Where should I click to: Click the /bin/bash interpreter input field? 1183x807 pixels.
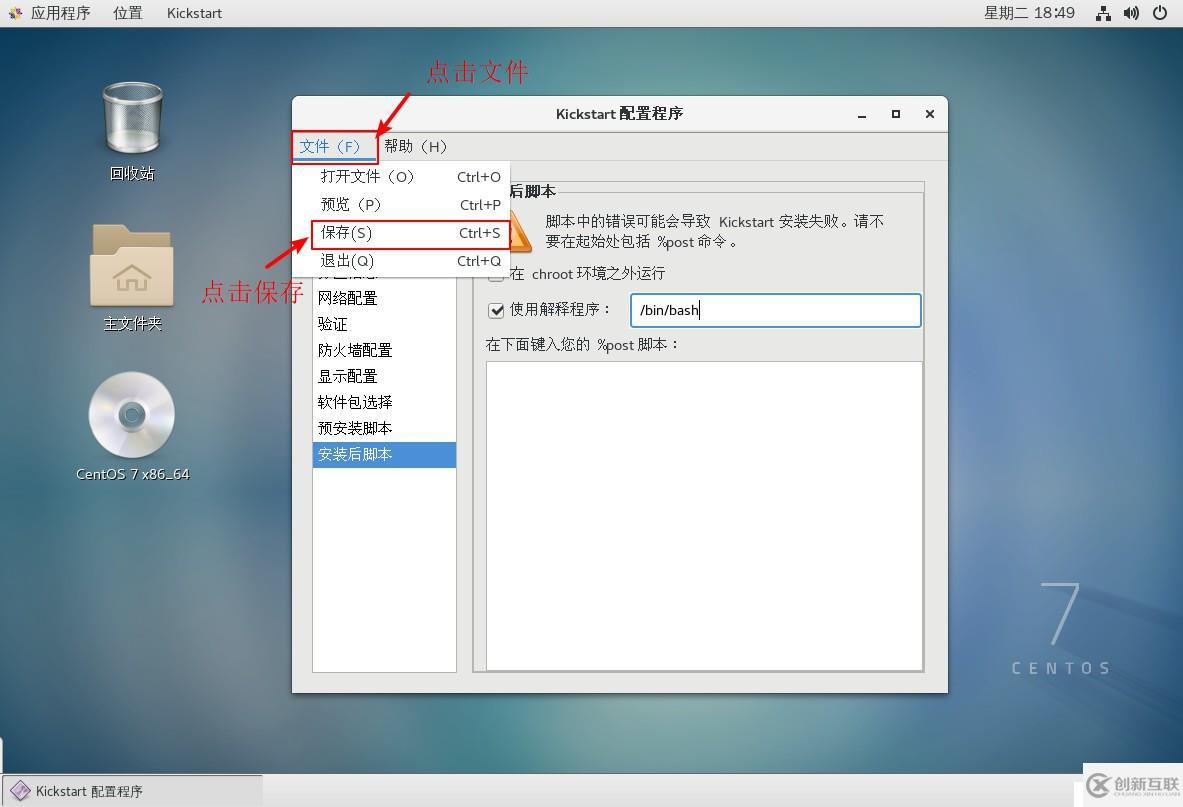pos(776,310)
